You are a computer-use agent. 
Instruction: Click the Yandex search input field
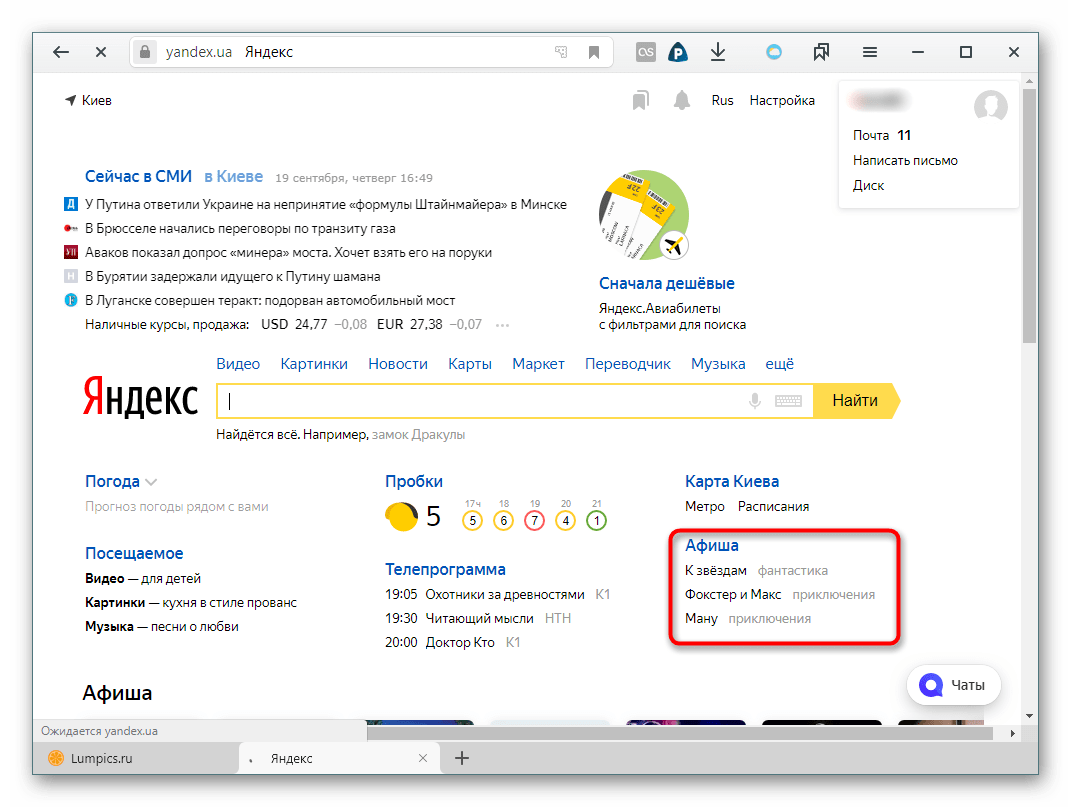pos(480,401)
